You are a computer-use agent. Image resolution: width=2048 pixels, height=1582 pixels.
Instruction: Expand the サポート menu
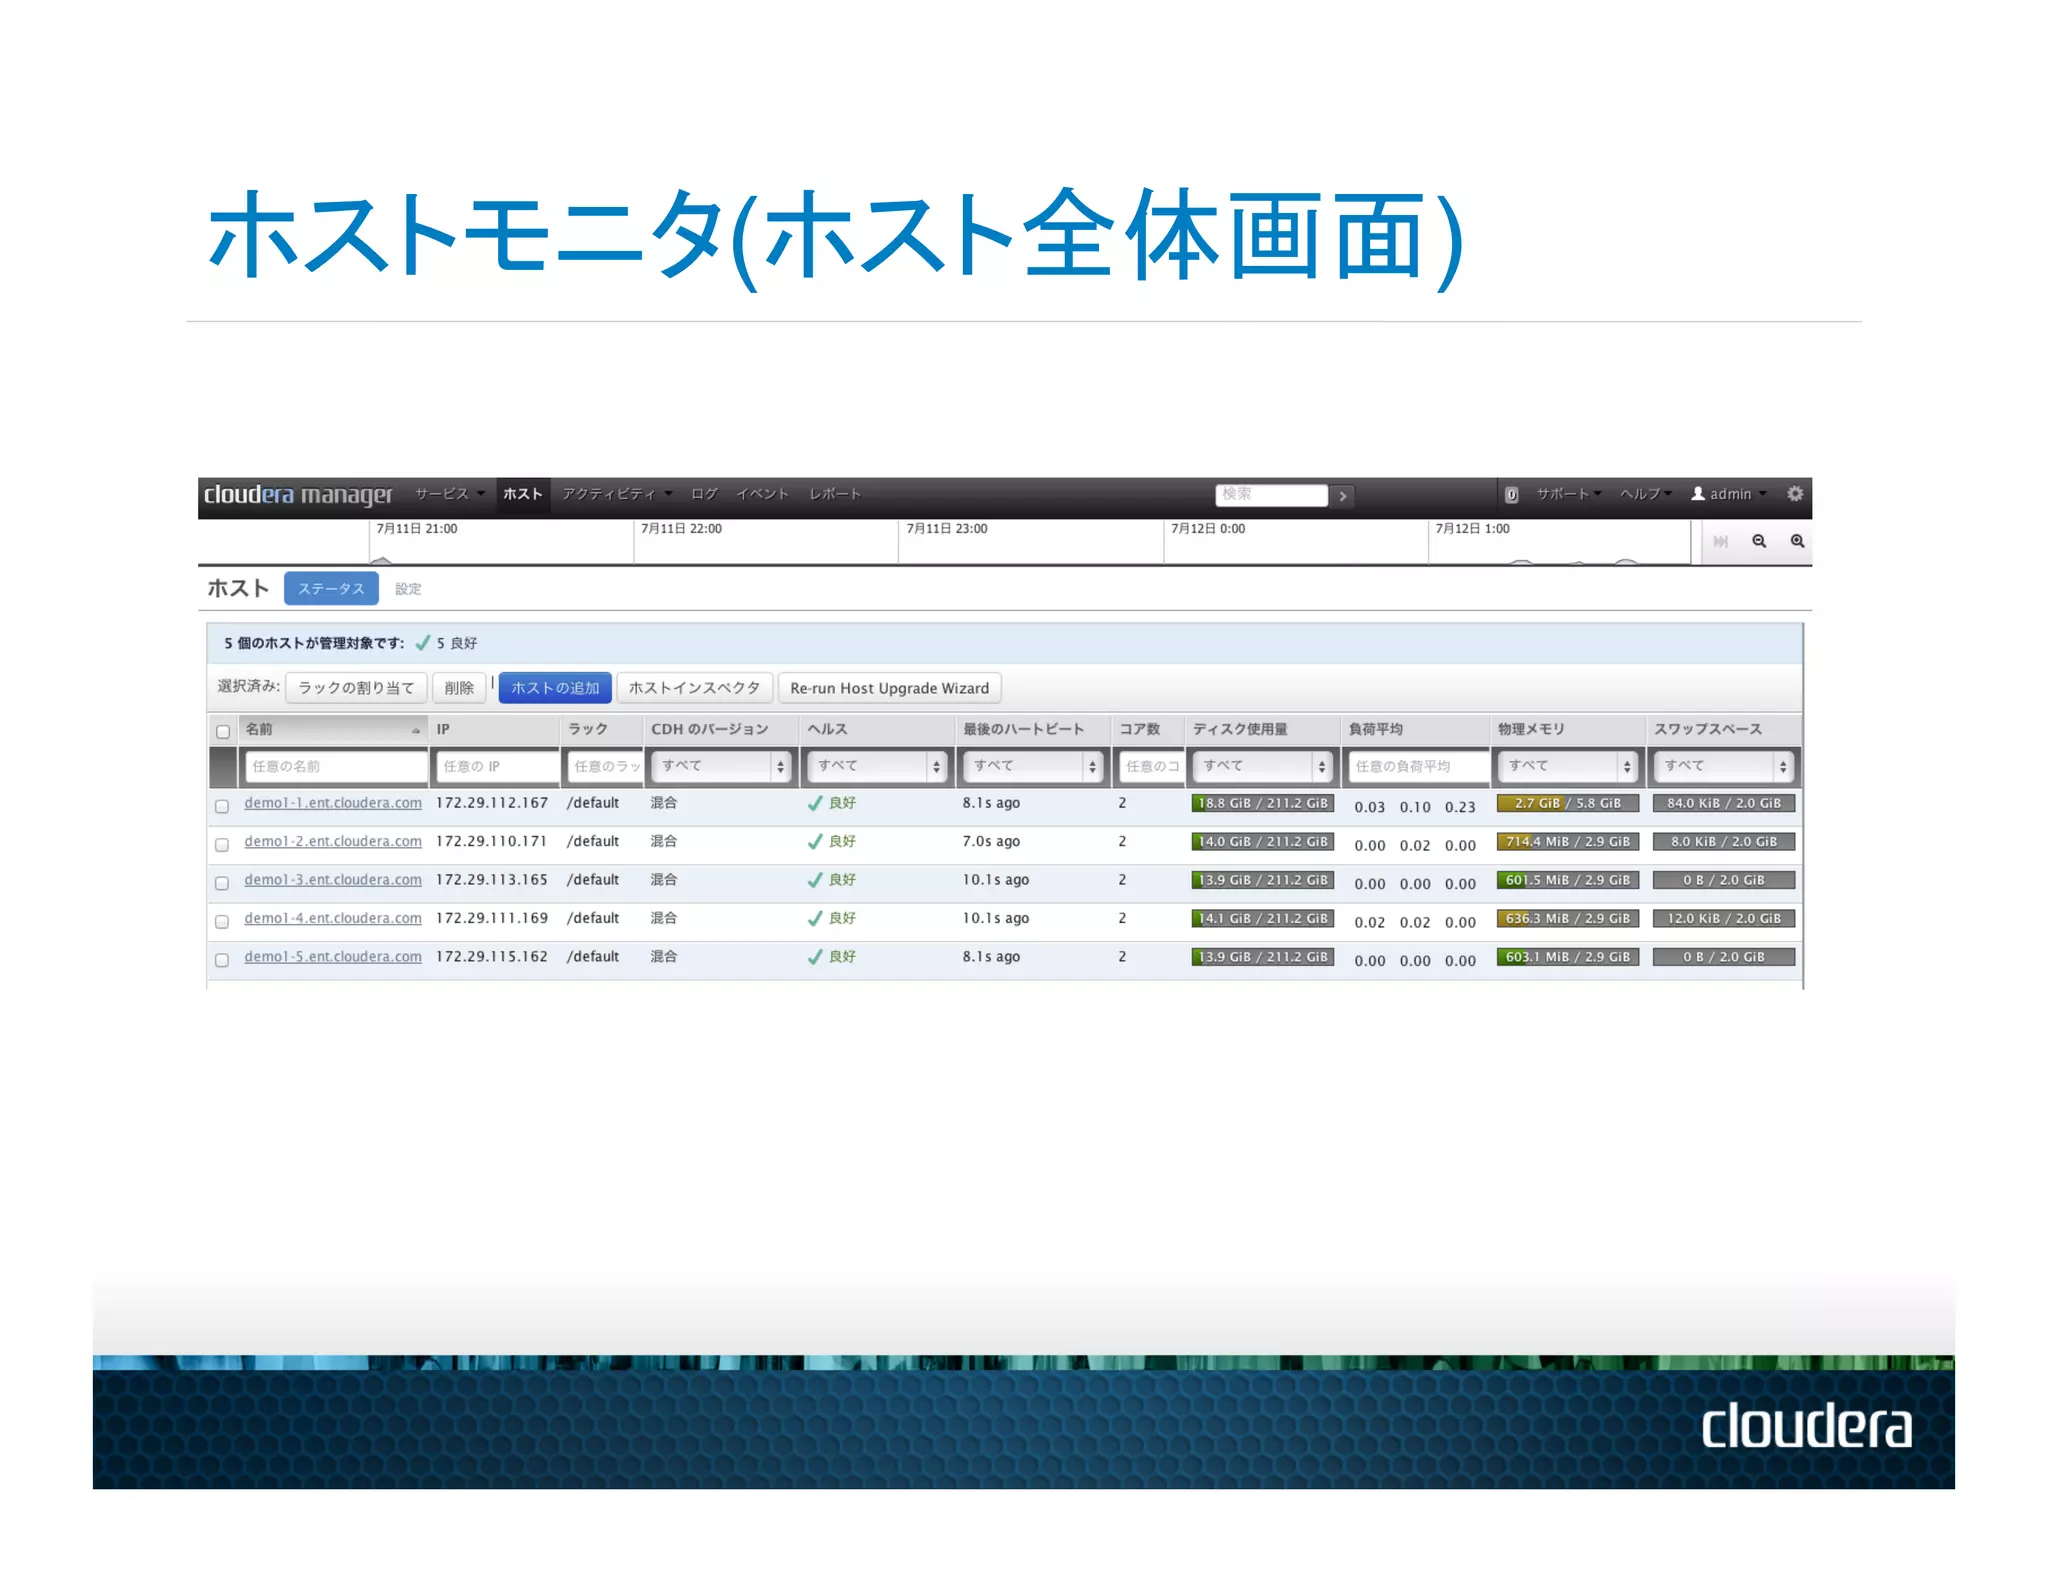(1569, 494)
